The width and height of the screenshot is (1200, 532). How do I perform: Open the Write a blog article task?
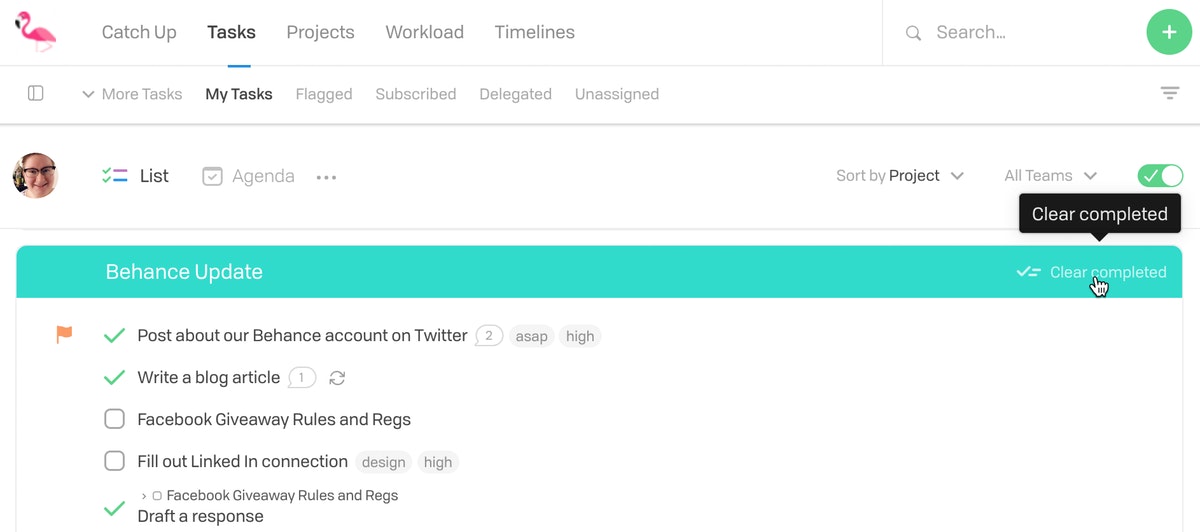pyautogui.click(x=208, y=377)
